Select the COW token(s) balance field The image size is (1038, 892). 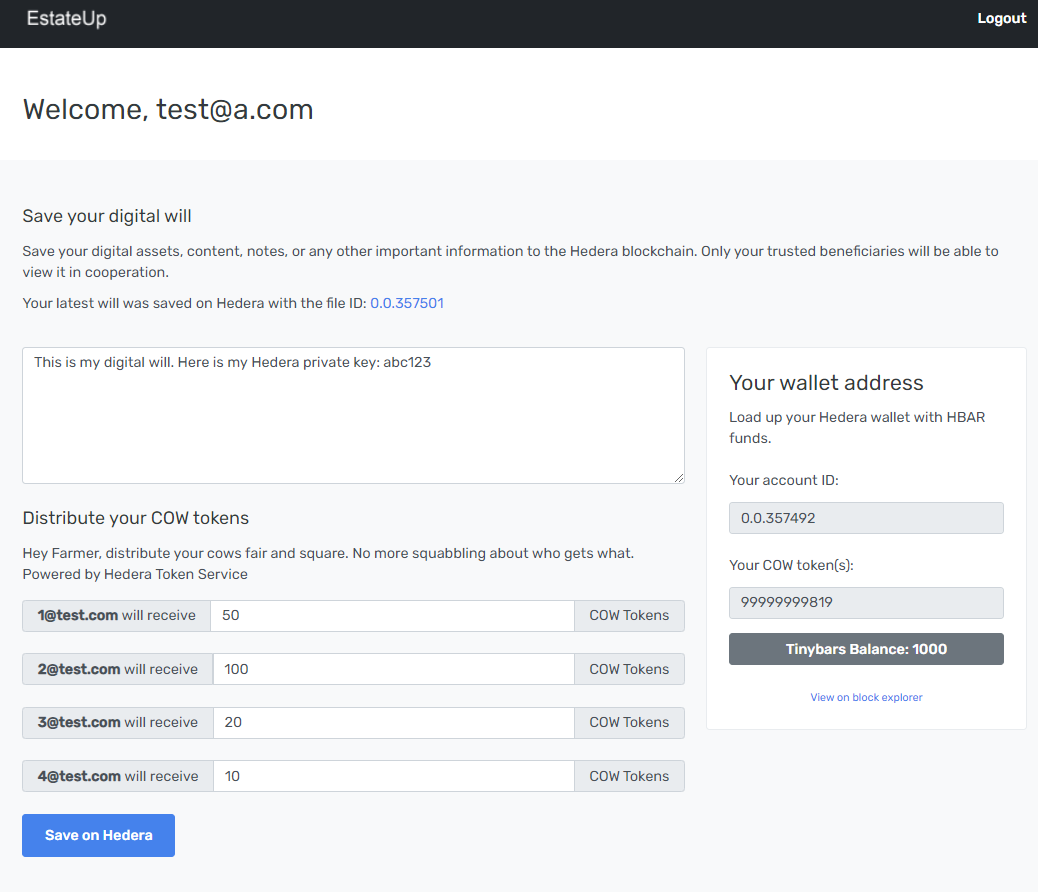[x=866, y=603]
